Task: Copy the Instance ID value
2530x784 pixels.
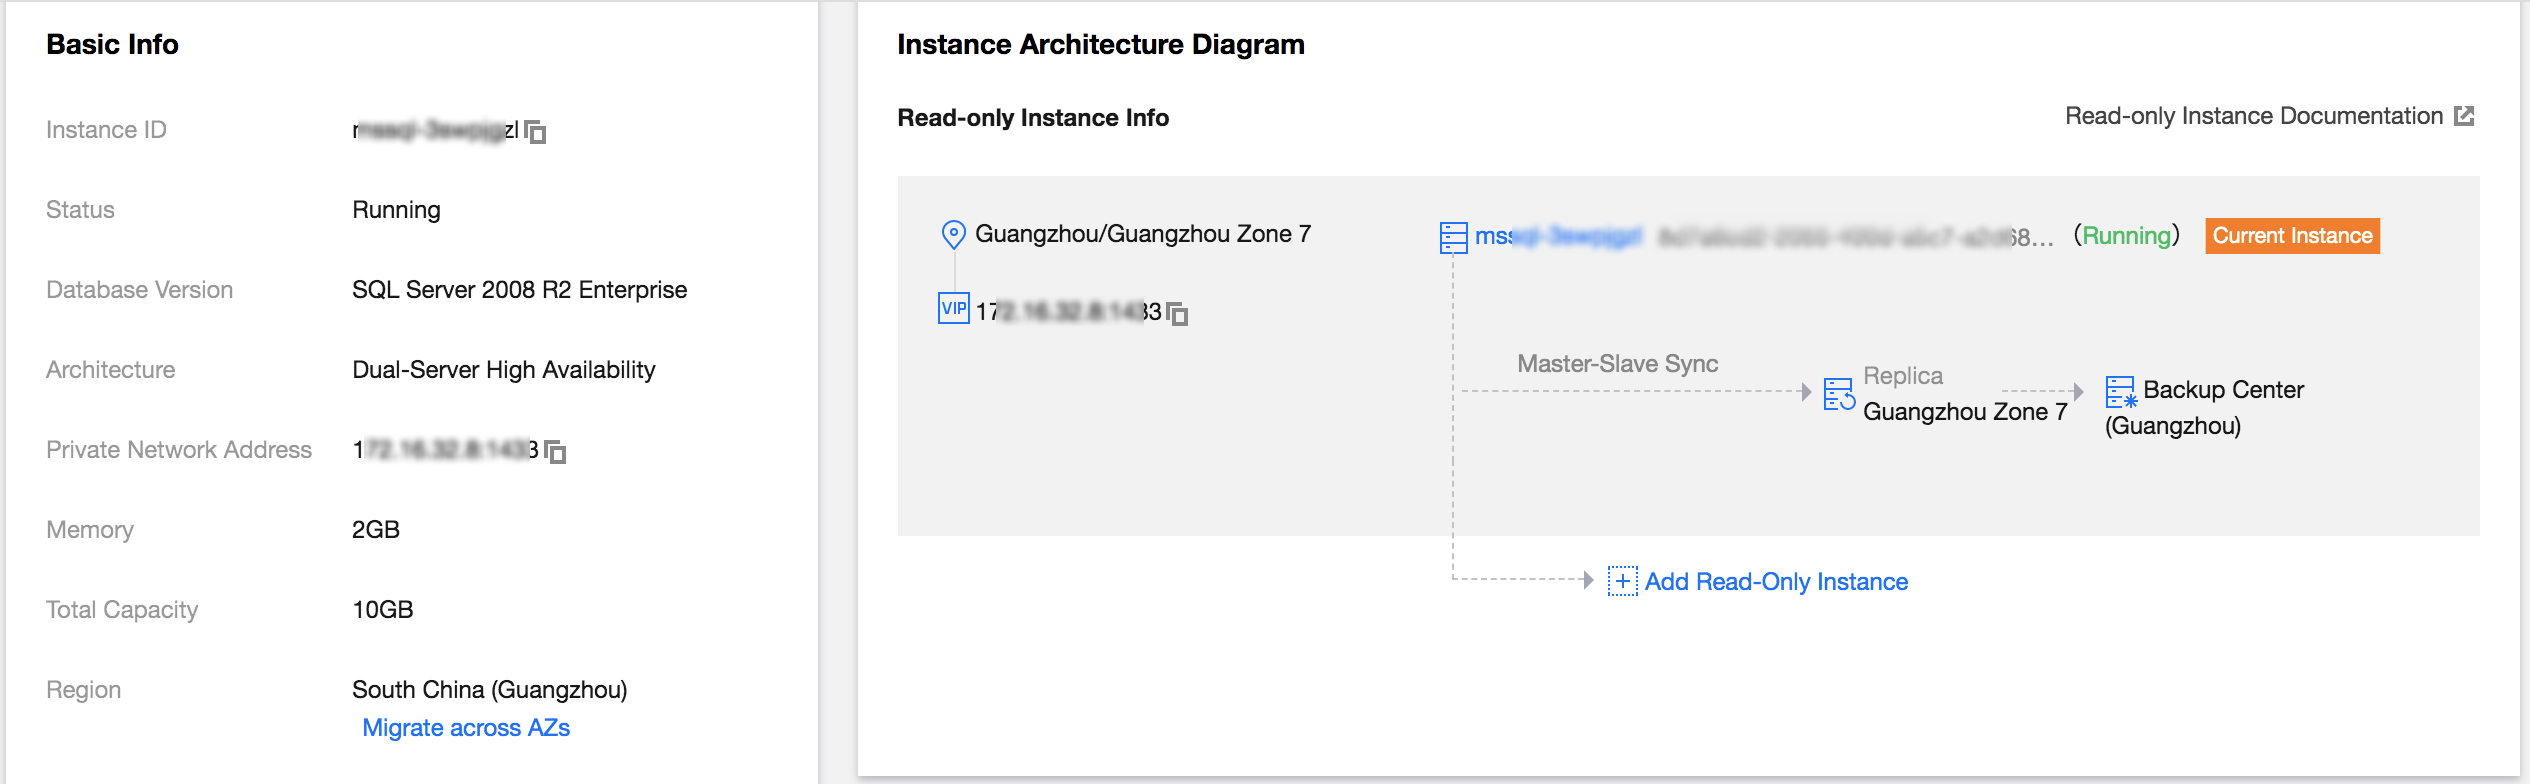Action: [536, 132]
